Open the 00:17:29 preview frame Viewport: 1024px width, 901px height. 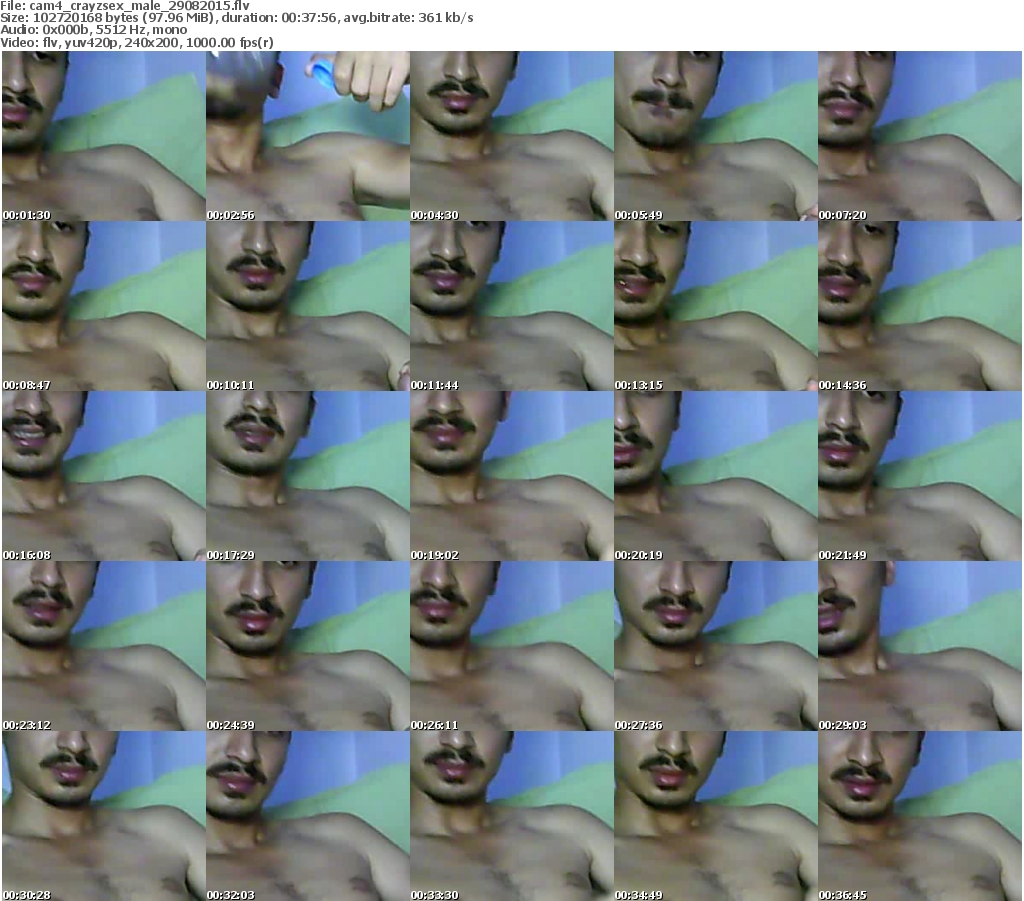(308, 476)
